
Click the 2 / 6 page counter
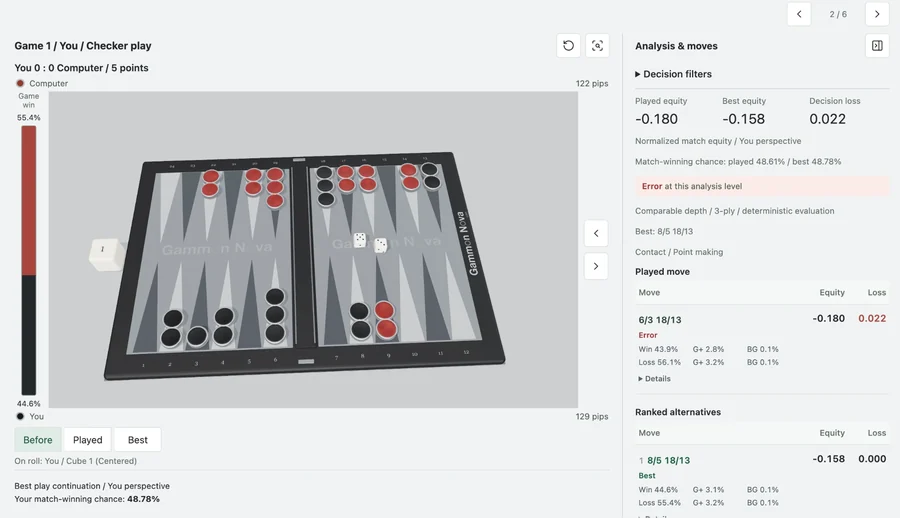coord(838,14)
